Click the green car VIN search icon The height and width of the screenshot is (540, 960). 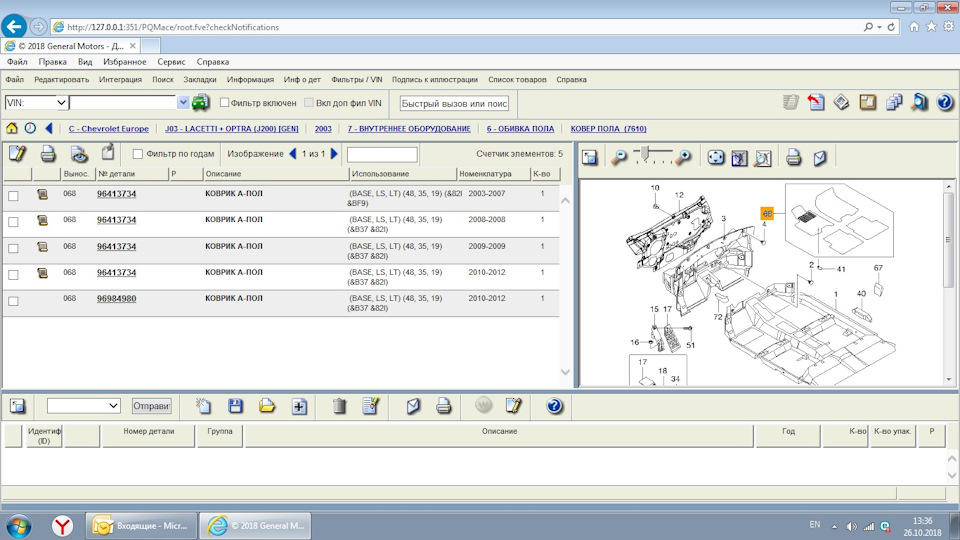pos(200,103)
